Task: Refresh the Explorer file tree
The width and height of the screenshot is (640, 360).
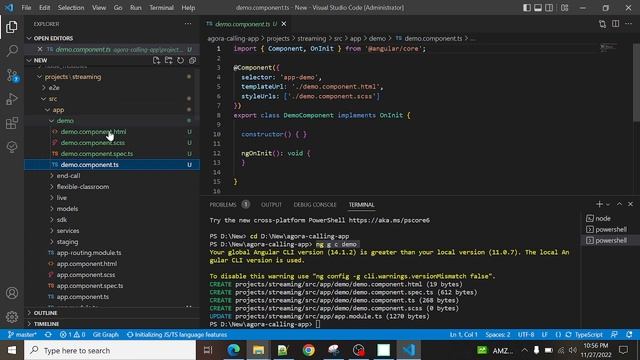Action: [x=180, y=60]
